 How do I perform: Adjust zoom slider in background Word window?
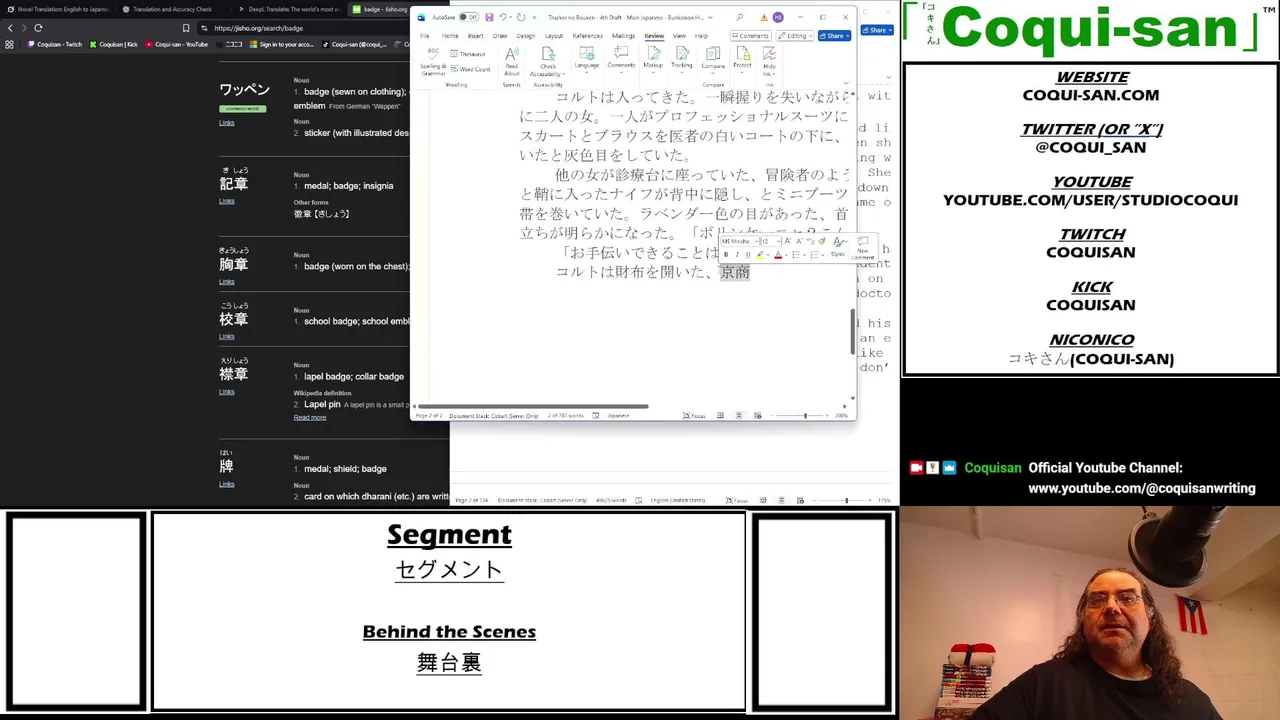pyautogui.click(x=846, y=500)
